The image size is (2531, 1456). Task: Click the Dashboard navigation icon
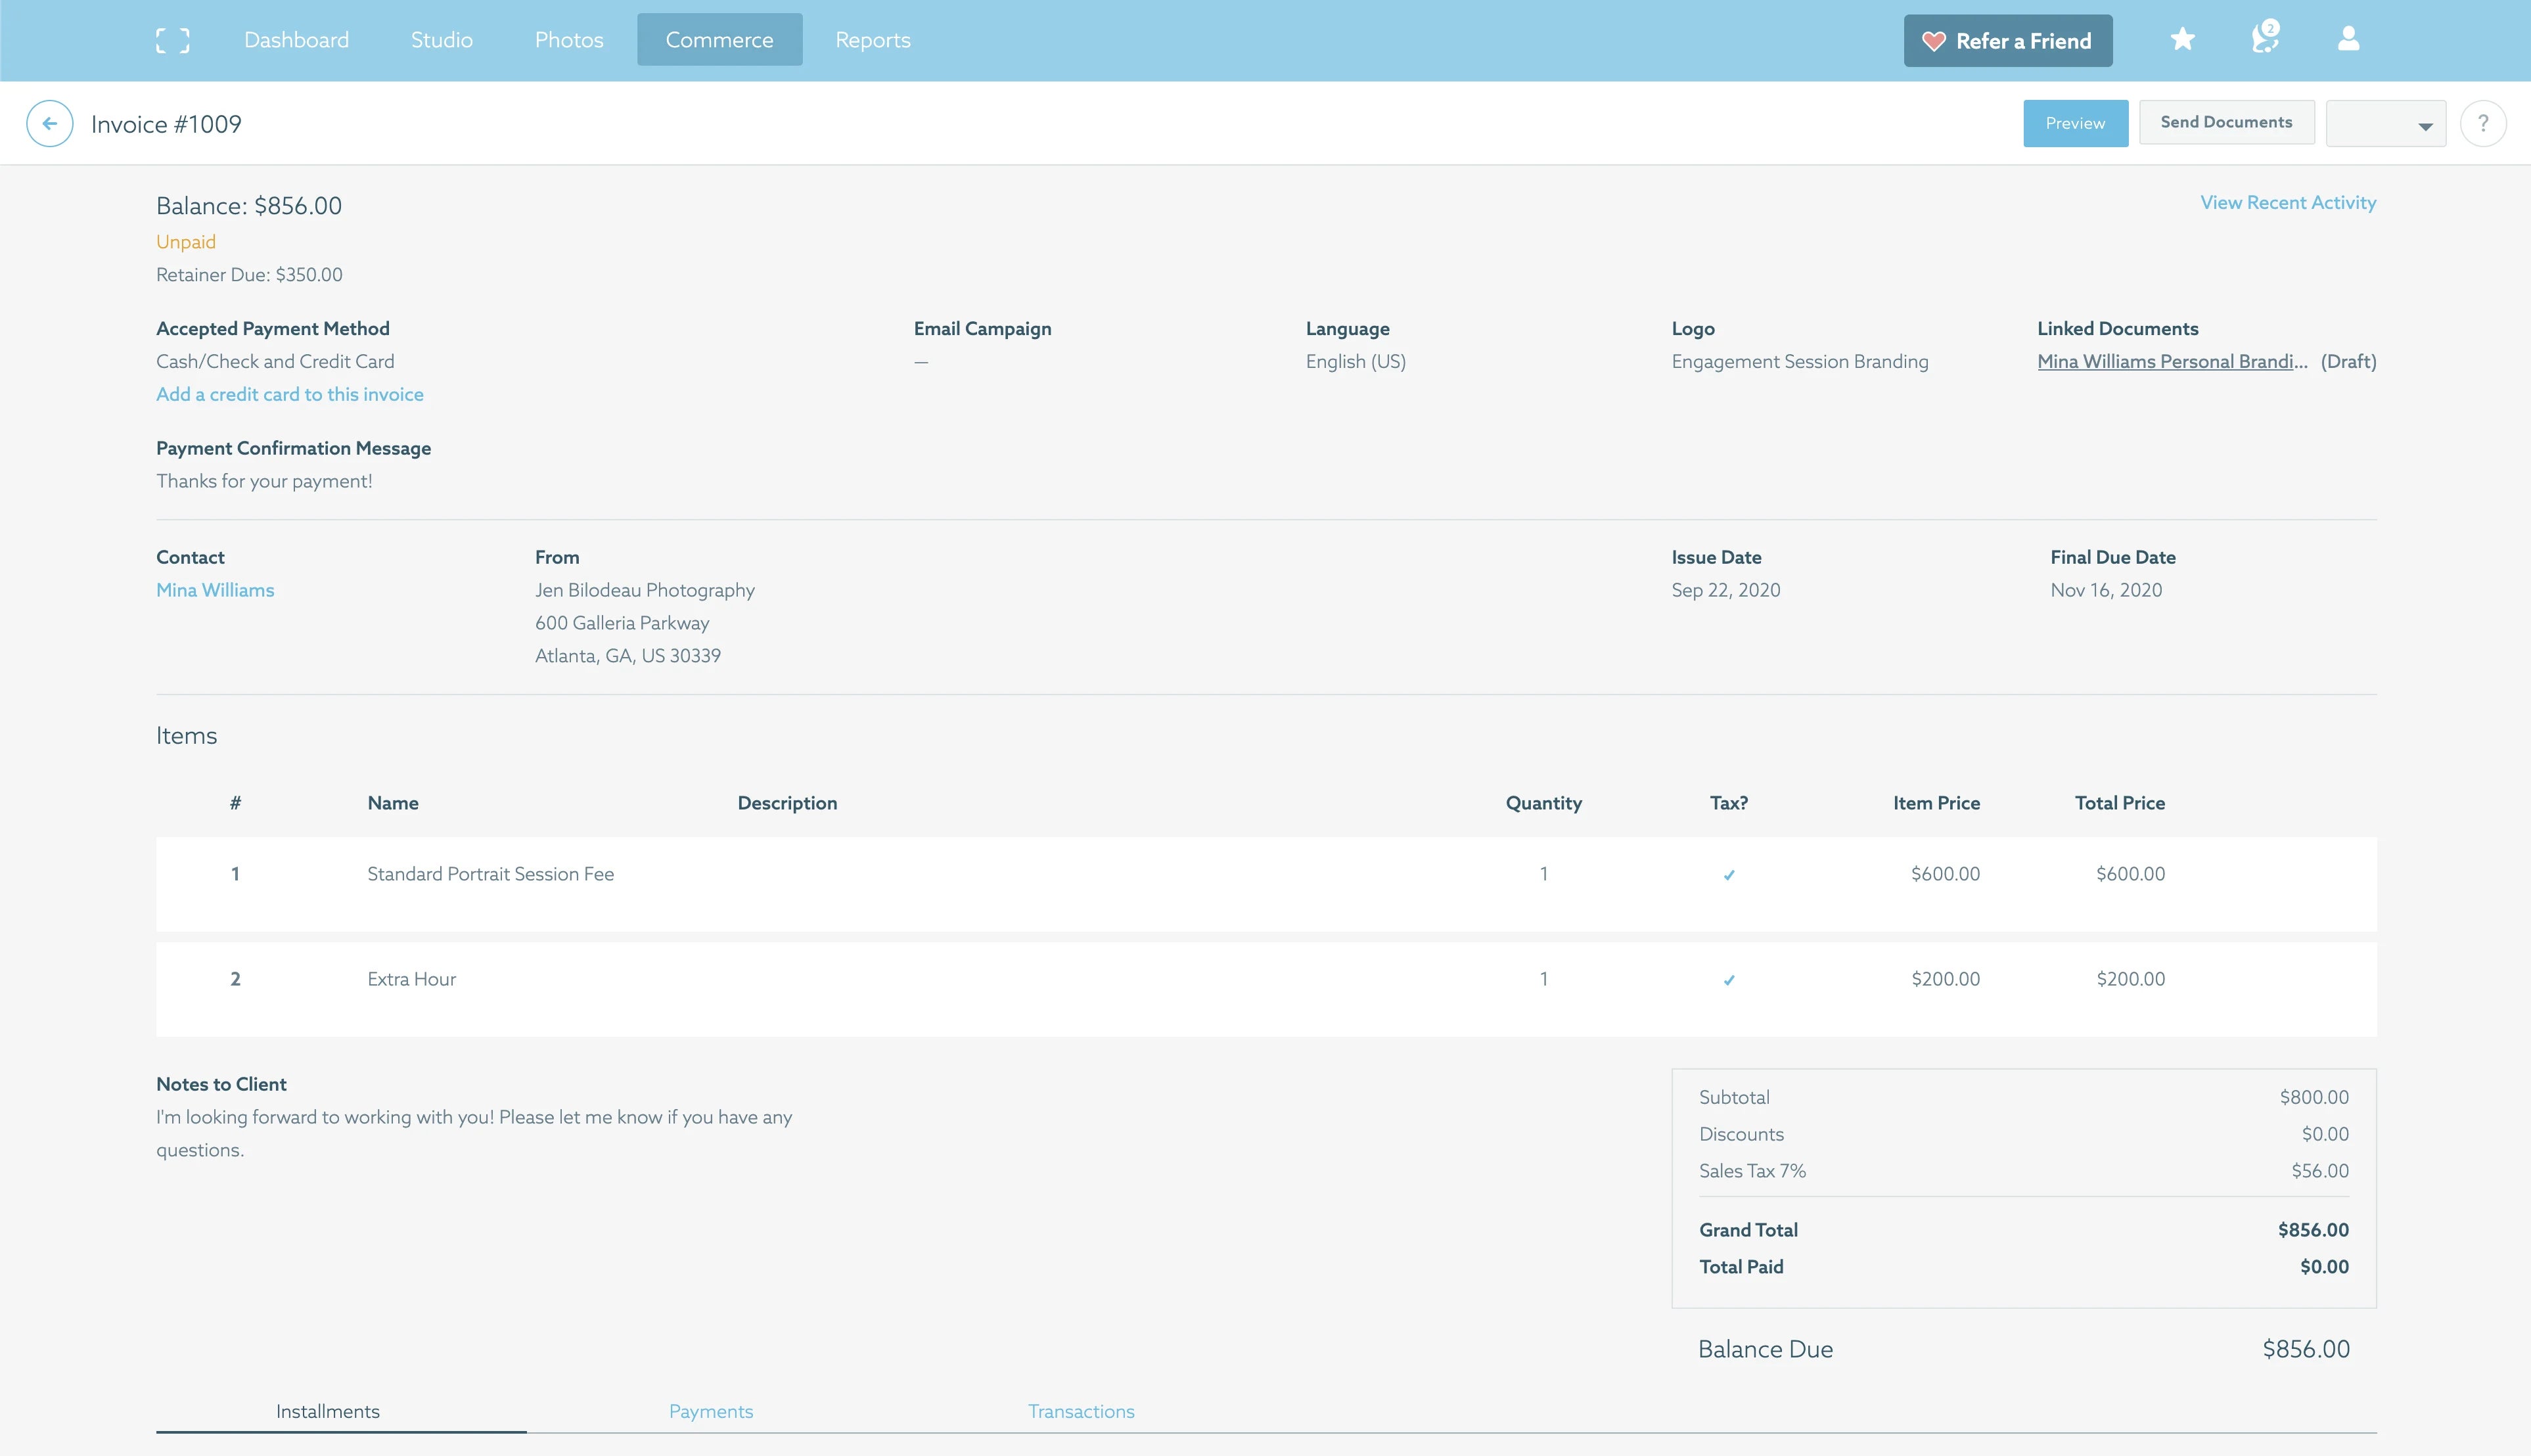click(296, 38)
